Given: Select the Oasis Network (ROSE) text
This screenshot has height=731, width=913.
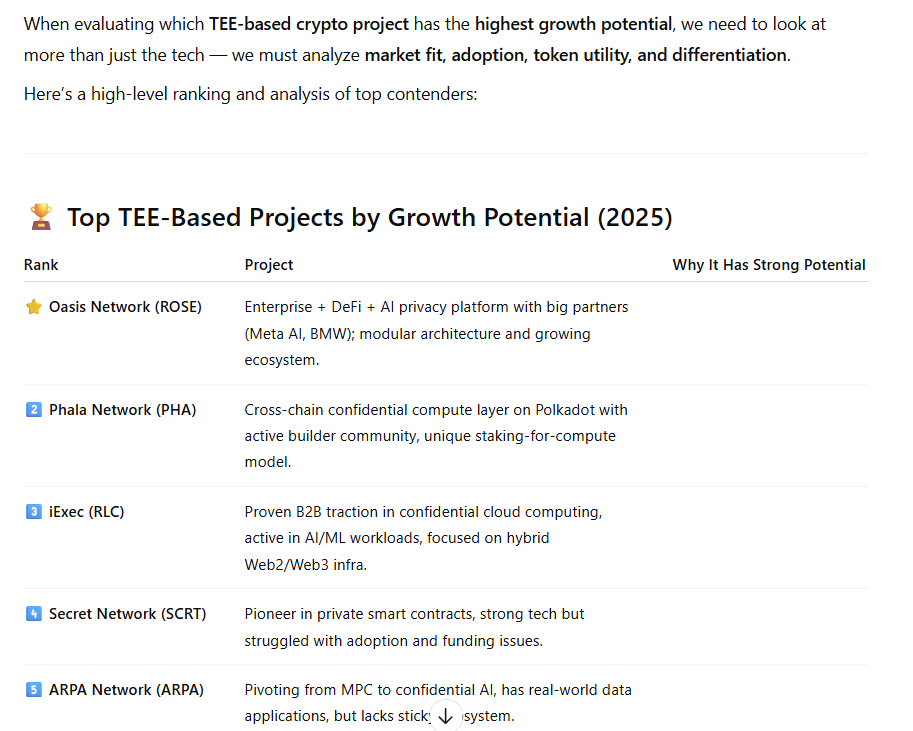Looking at the screenshot, I should pyautogui.click(x=125, y=307).
